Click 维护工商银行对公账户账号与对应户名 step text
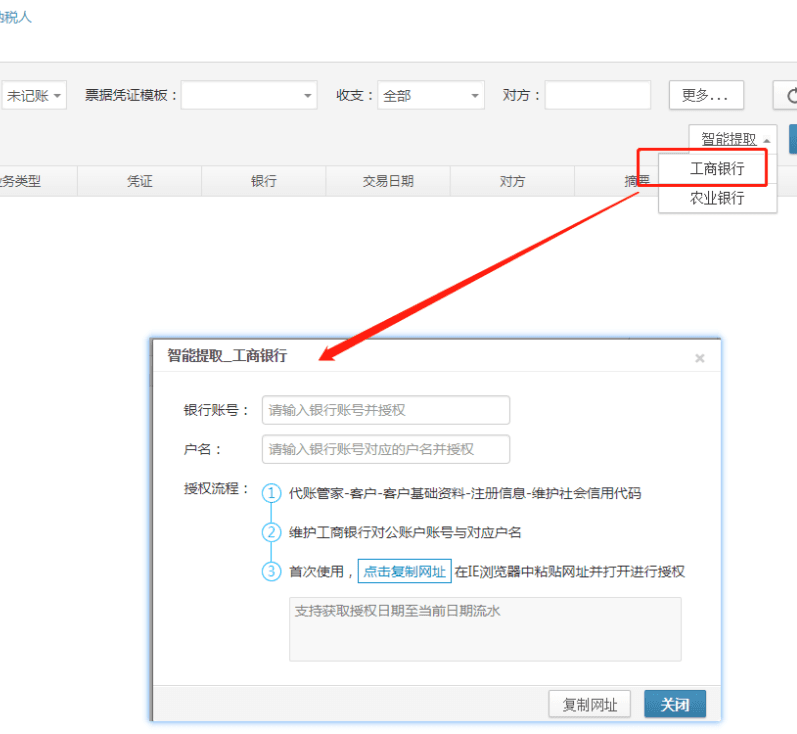This screenshot has width=797, height=734. coord(405,532)
